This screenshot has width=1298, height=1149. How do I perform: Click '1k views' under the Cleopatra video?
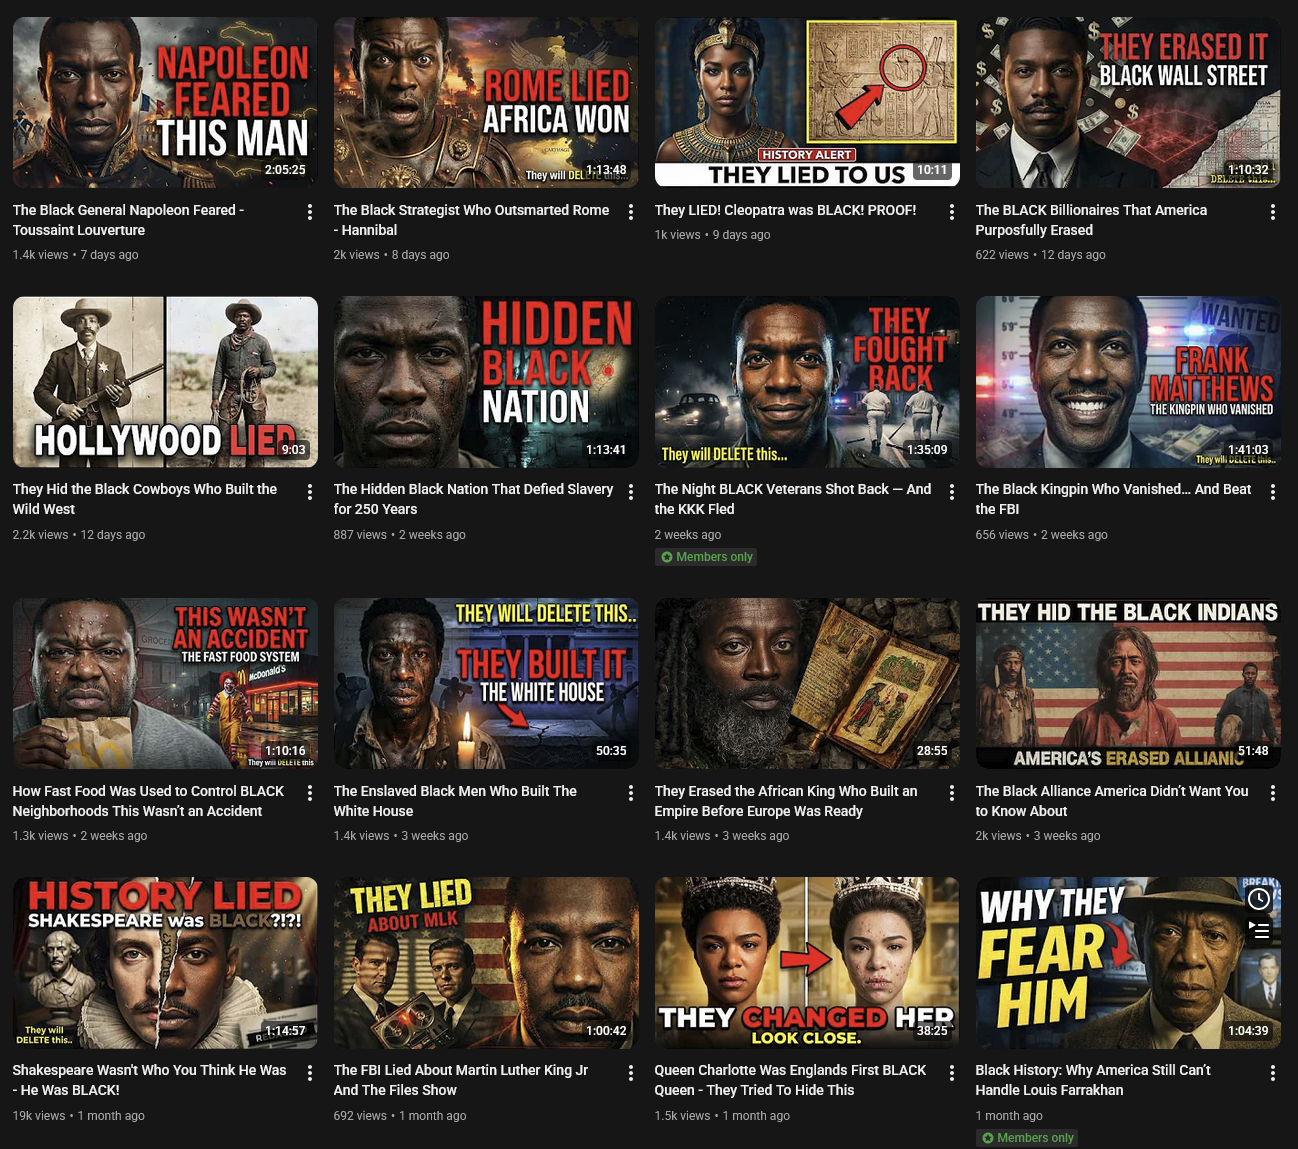coord(678,235)
